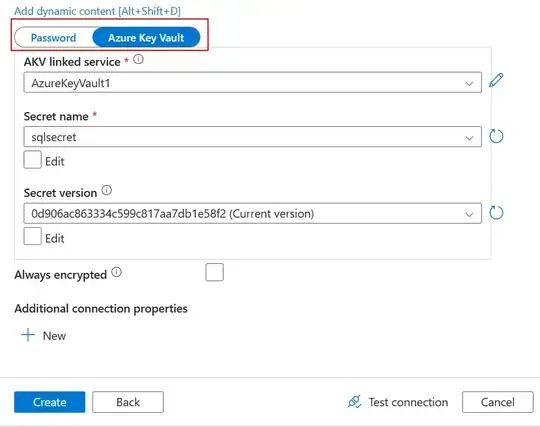This screenshot has height=427, width=540.
Task: Open the AzureKeyVault1 linked service dropdown
Action: [252, 83]
